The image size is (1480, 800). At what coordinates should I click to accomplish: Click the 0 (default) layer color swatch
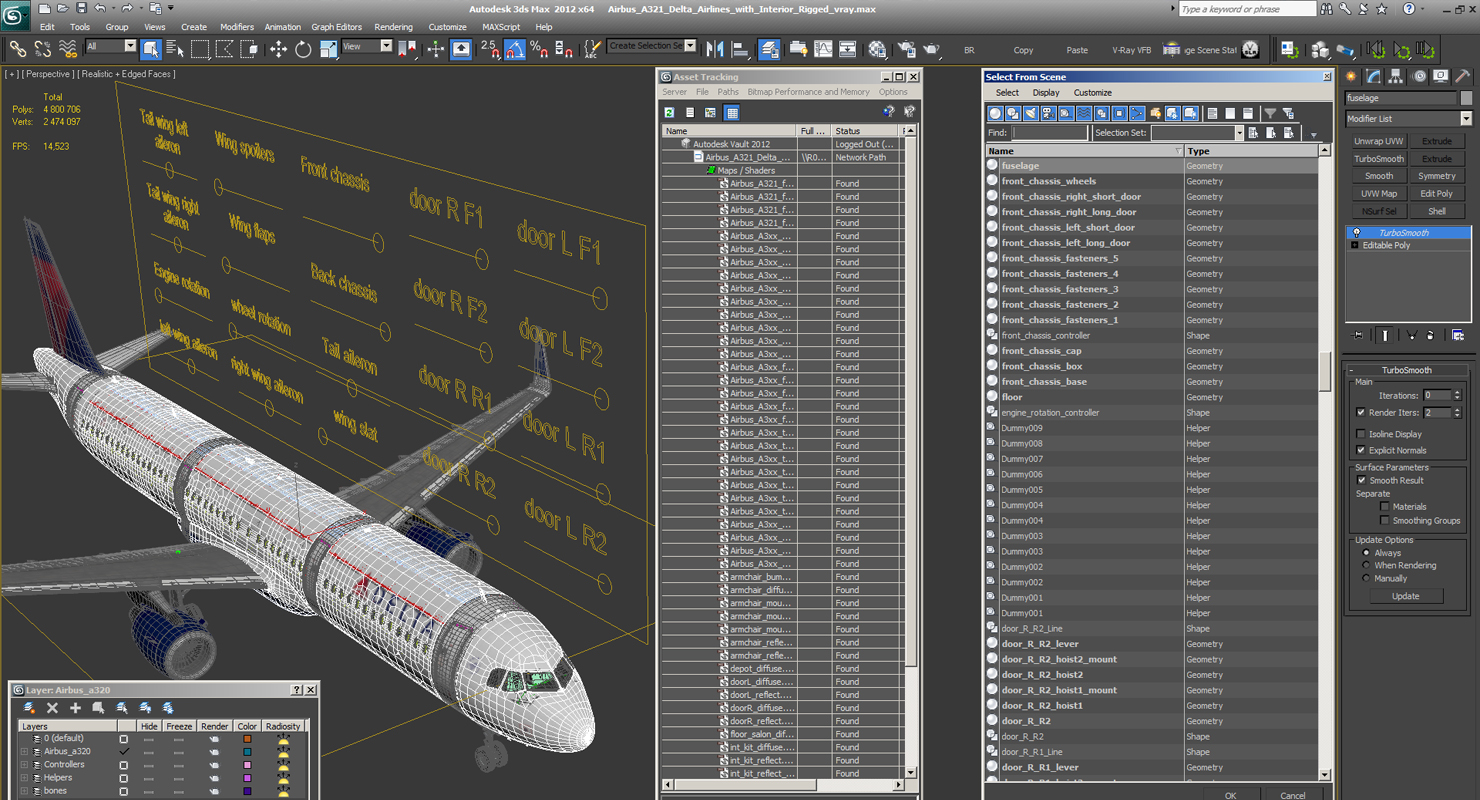tap(247, 739)
